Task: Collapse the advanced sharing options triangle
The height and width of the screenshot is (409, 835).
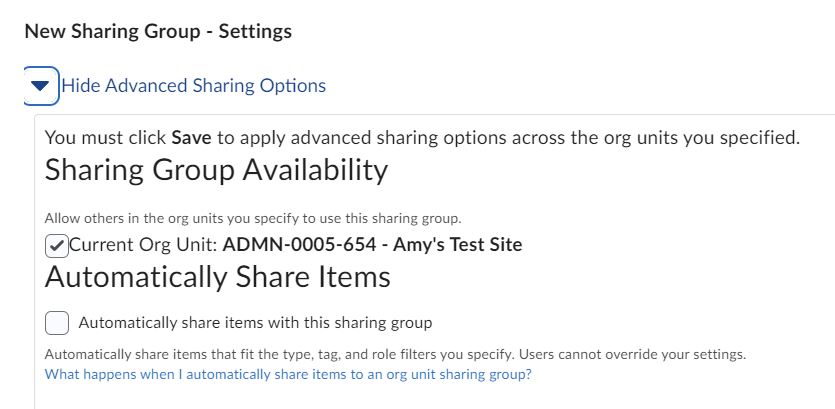Action: click(40, 86)
